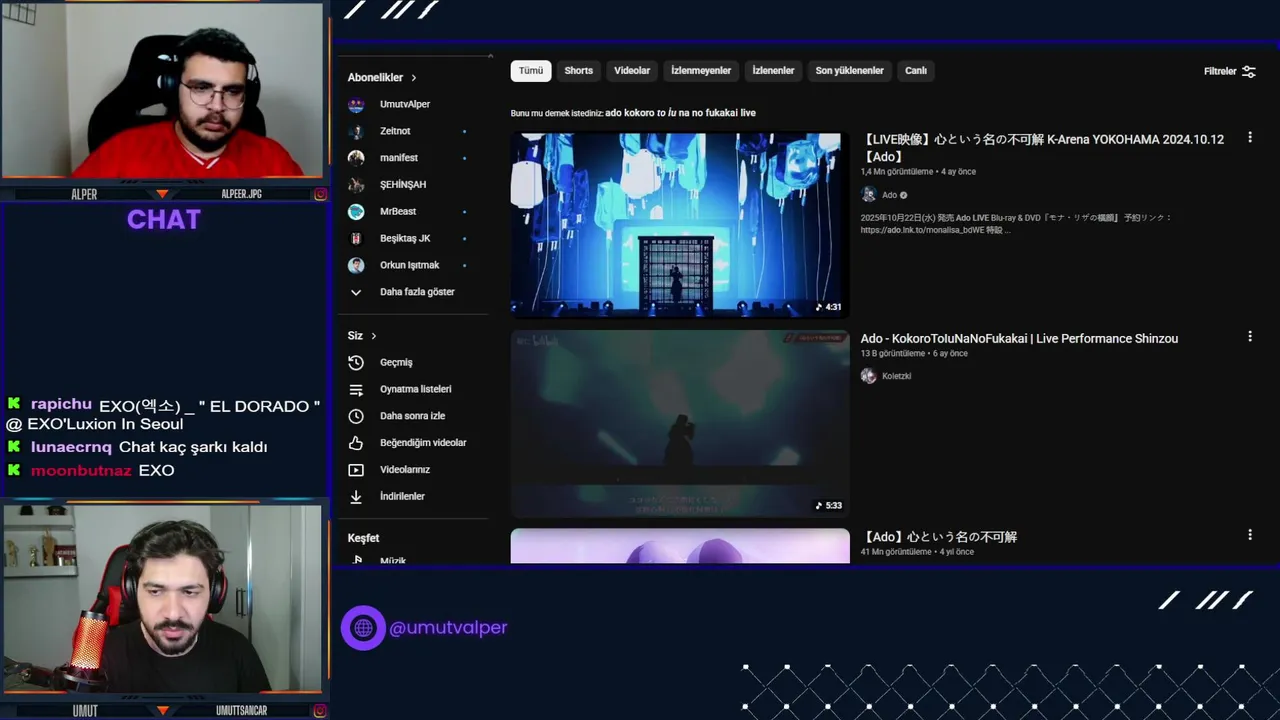
Task: Click the Ado channel avatar under first result
Action: tap(868, 195)
